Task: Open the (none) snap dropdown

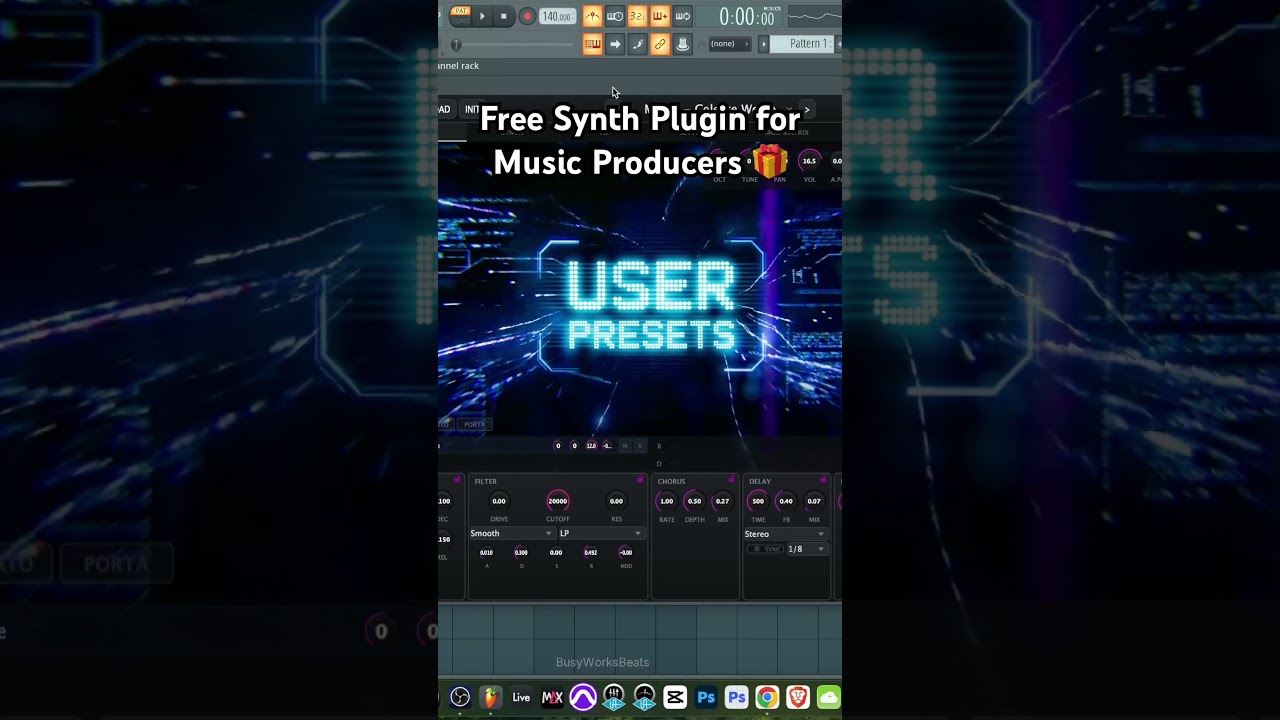Action: coord(730,44)
